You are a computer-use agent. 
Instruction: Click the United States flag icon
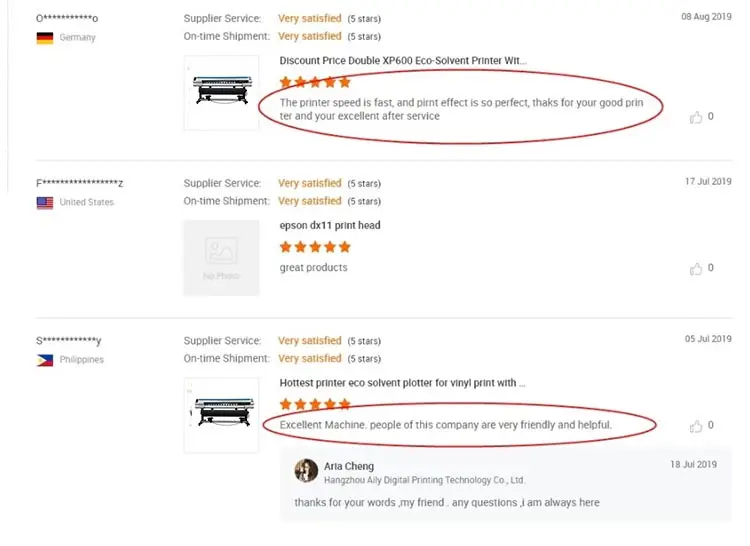pyautogui.click(x=45, y=202)
